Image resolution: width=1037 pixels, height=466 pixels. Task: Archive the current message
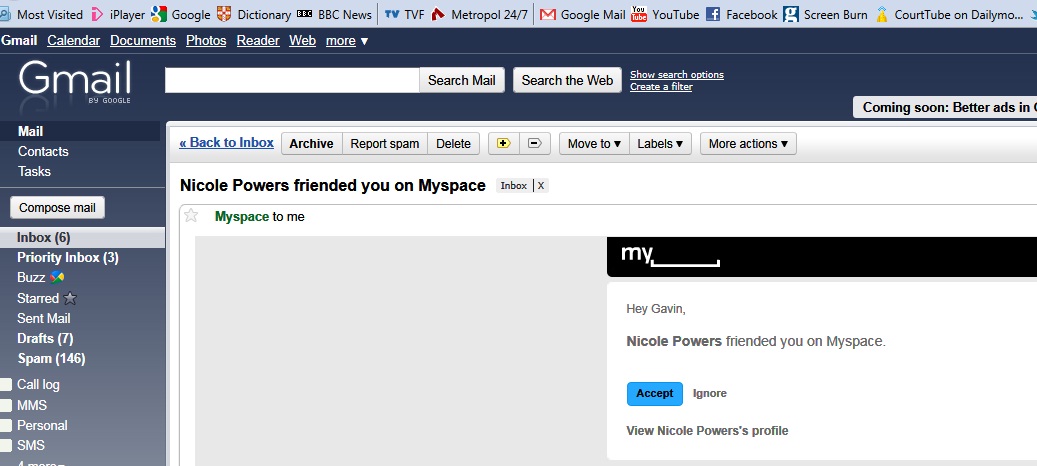tap(311, 143)
